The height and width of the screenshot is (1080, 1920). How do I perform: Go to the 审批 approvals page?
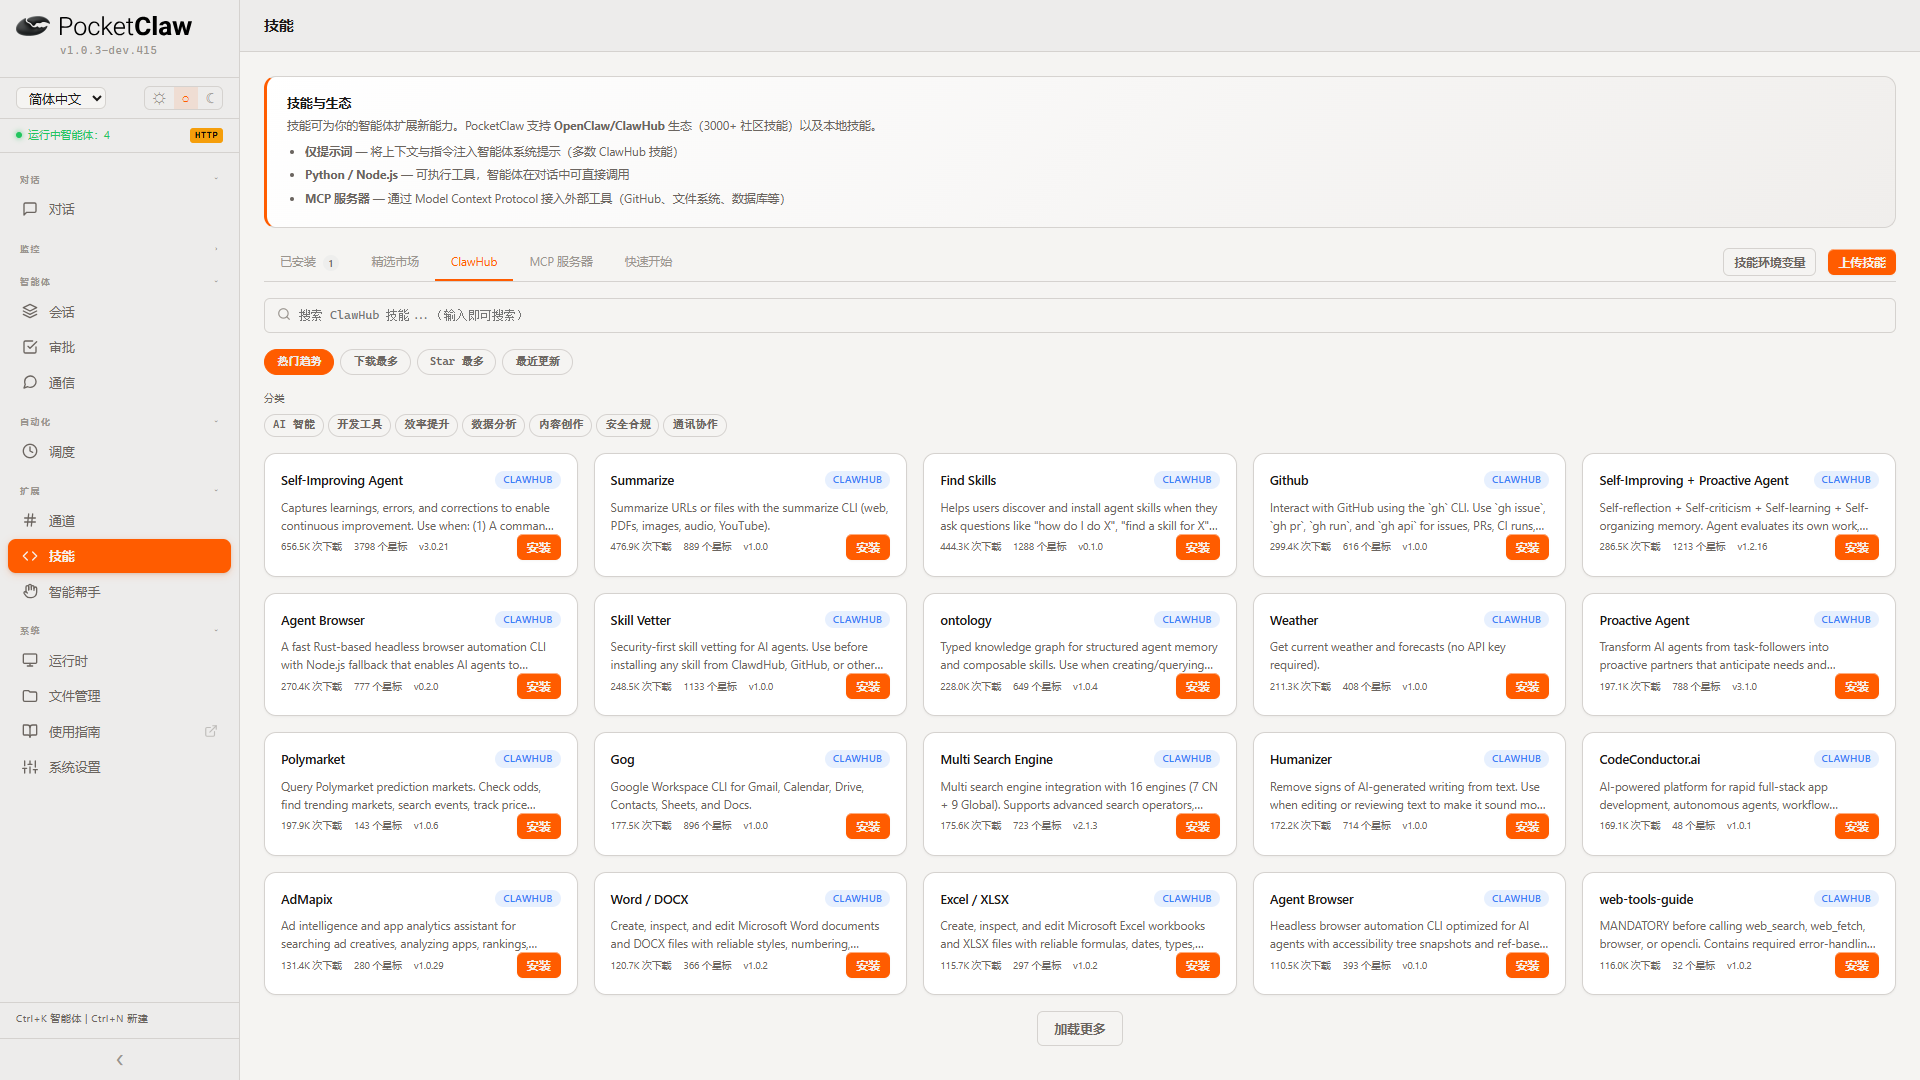[x=119, y=347]
